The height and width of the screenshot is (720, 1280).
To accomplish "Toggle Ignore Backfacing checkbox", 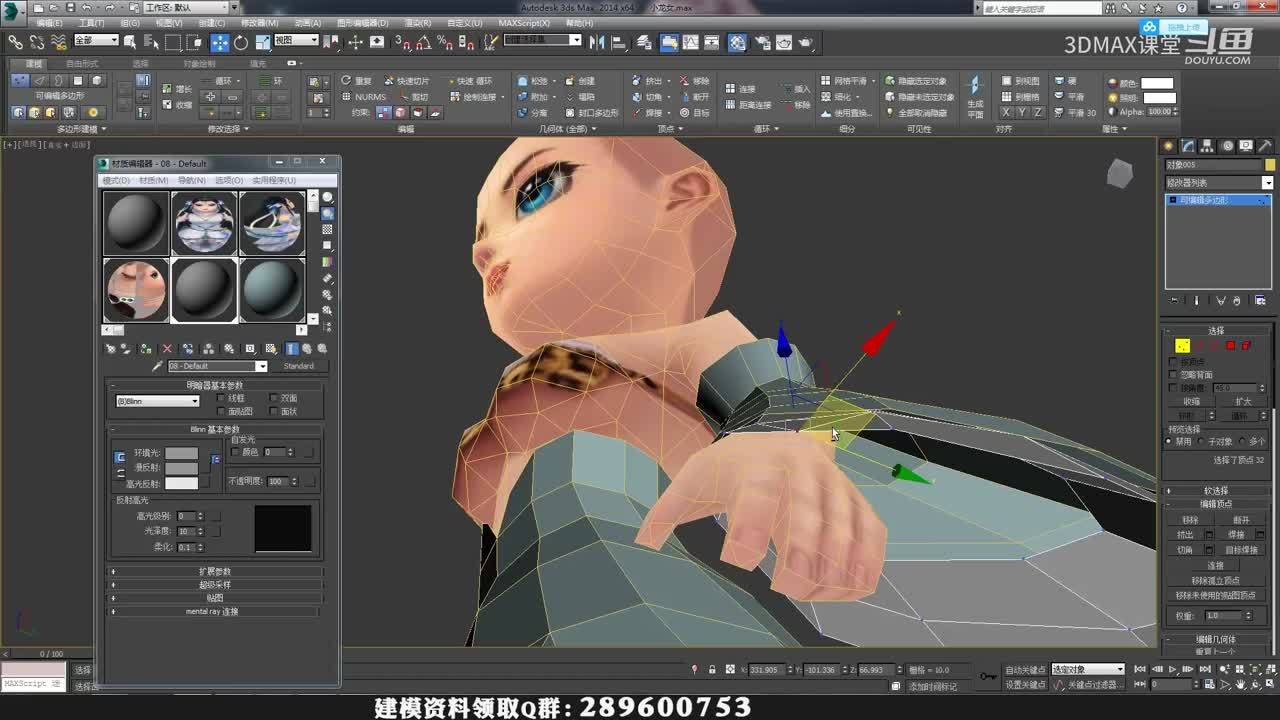I will point(1173,375).
